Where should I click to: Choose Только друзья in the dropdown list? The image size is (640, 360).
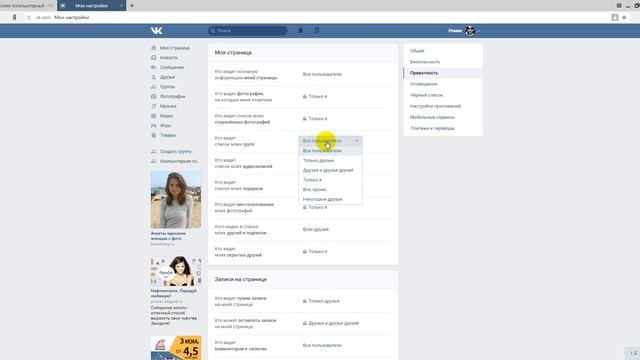coord(330,160)
